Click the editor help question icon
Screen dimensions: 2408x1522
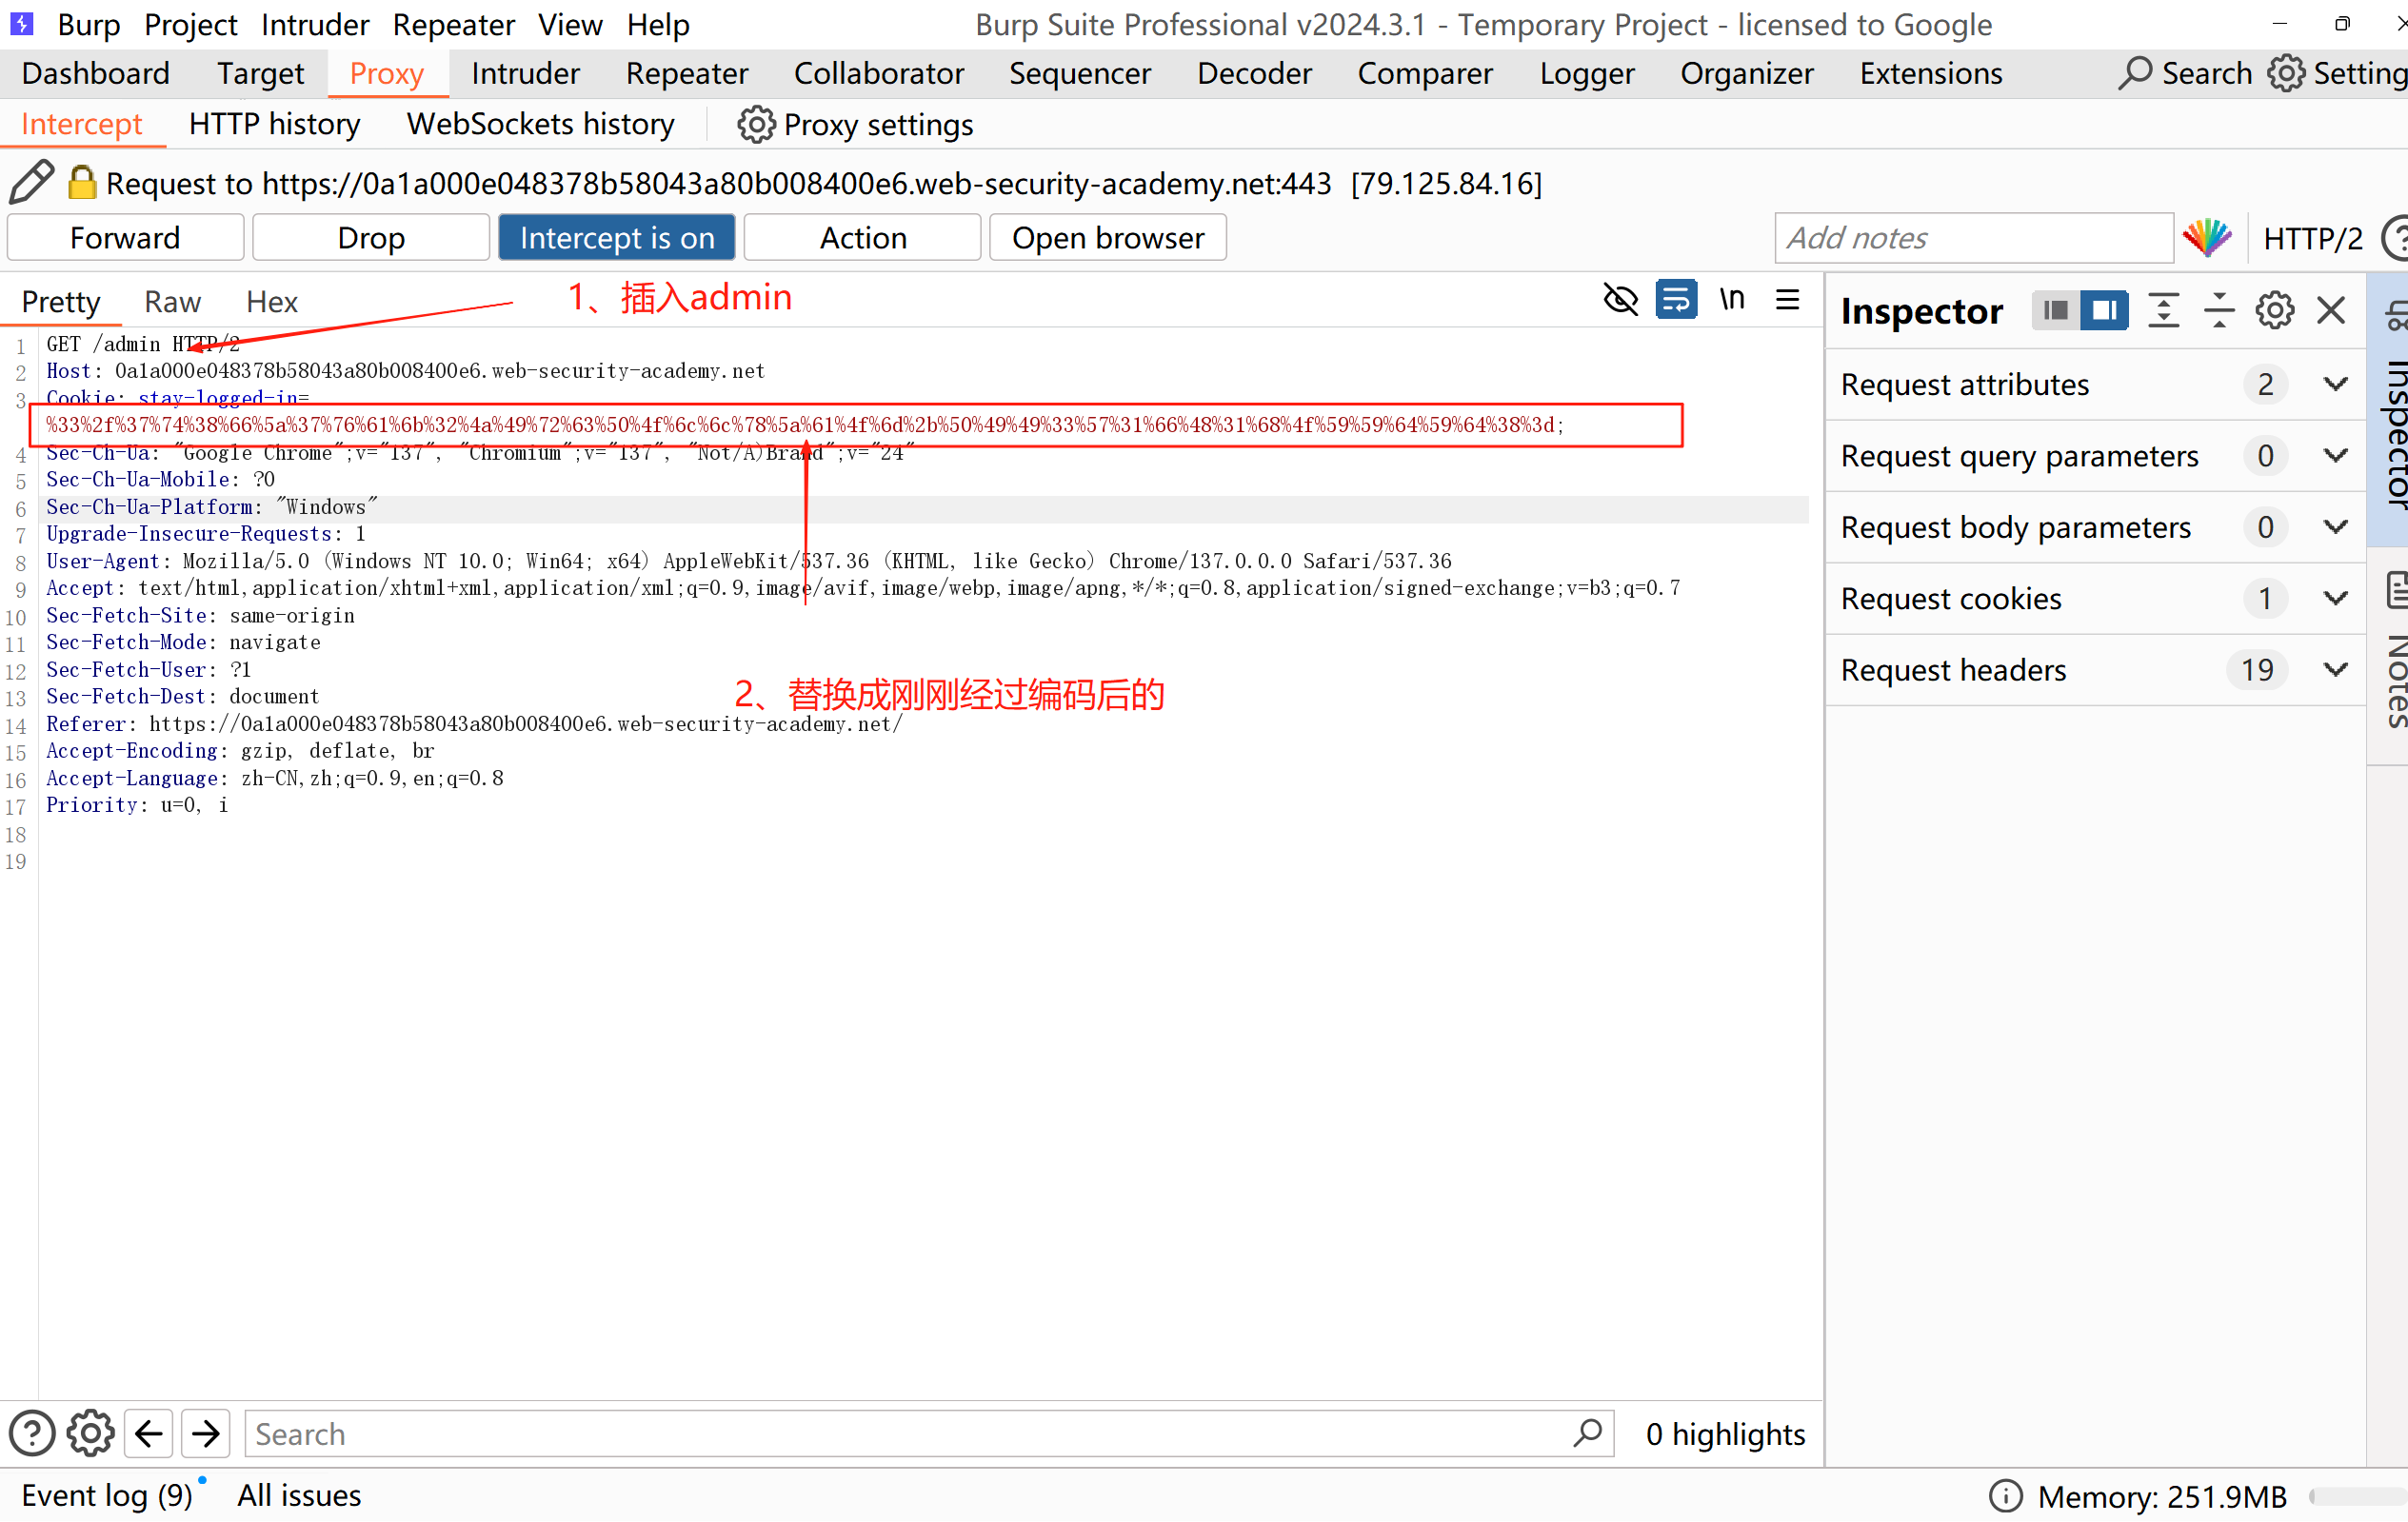(x=32, y=1433)
